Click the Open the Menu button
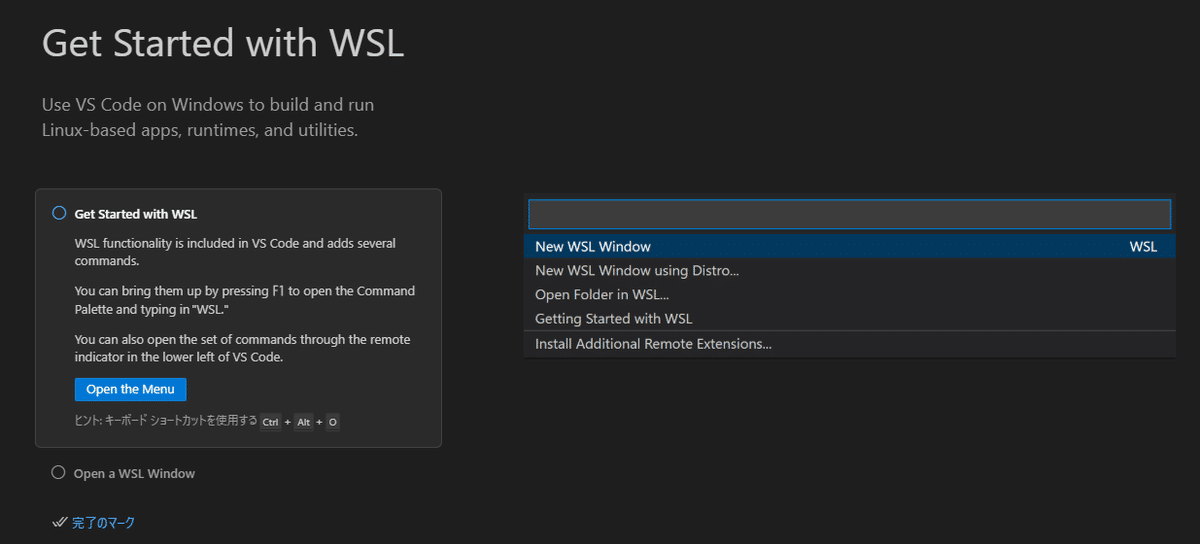Screen dimensions: 1200x544 click(130, 389)
